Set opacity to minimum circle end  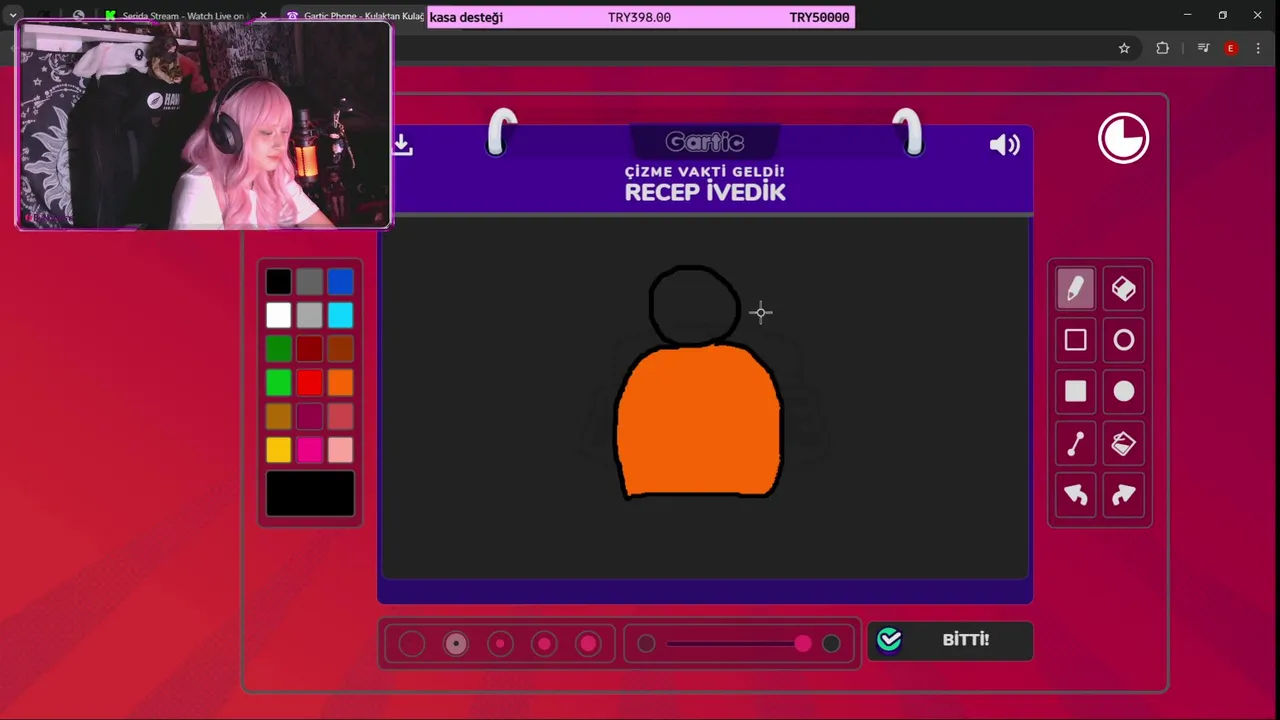(x=646, y=644)
